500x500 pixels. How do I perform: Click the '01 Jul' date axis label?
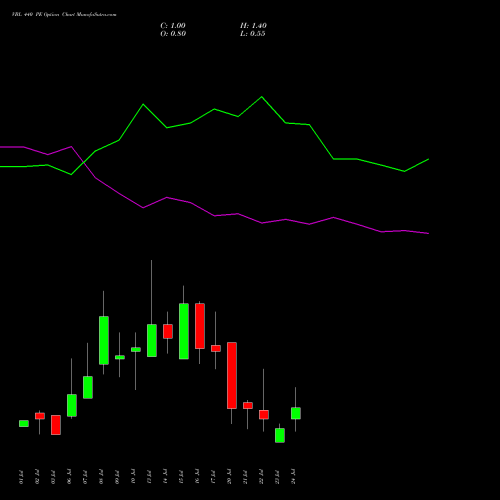pyautogui.click(x=21, y=476)
